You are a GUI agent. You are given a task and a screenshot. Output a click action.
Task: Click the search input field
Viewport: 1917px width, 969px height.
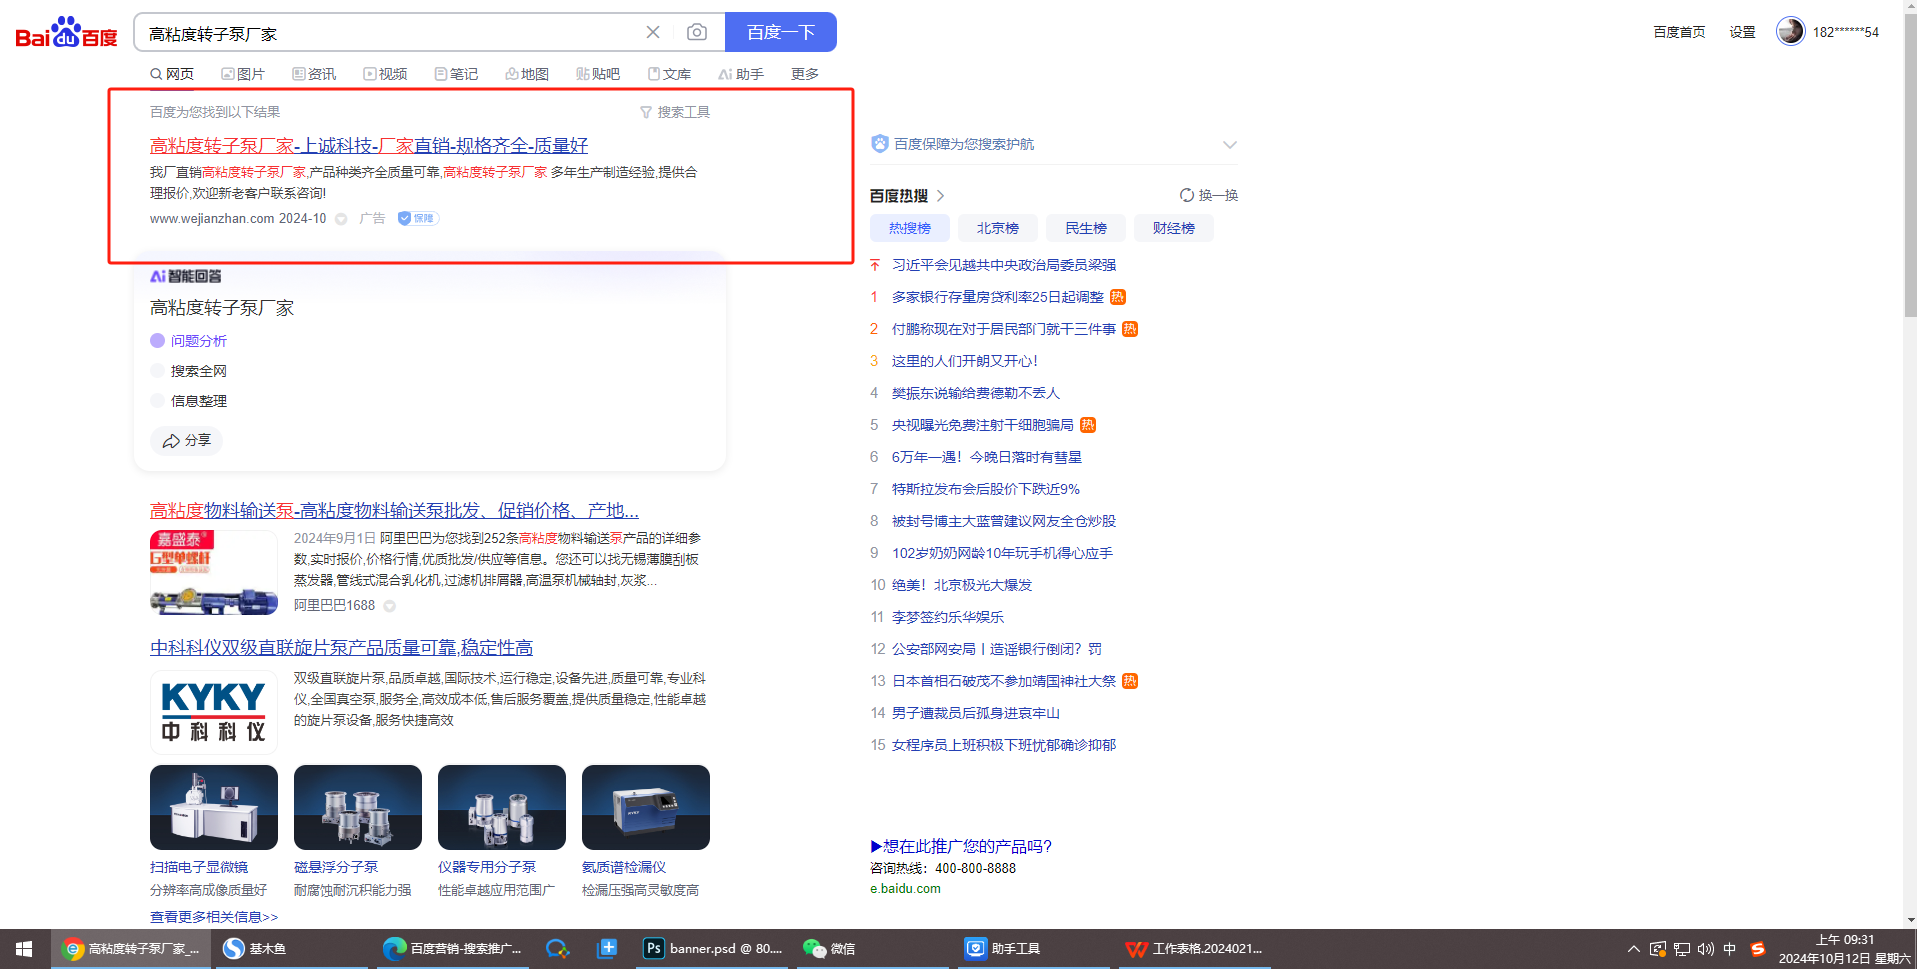390,34
